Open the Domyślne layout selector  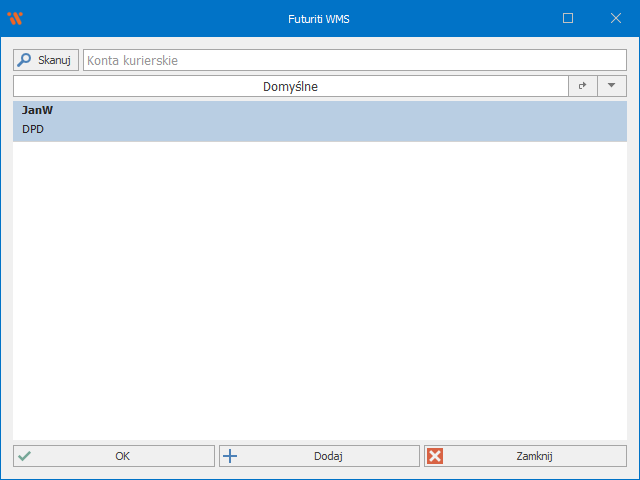290,87
